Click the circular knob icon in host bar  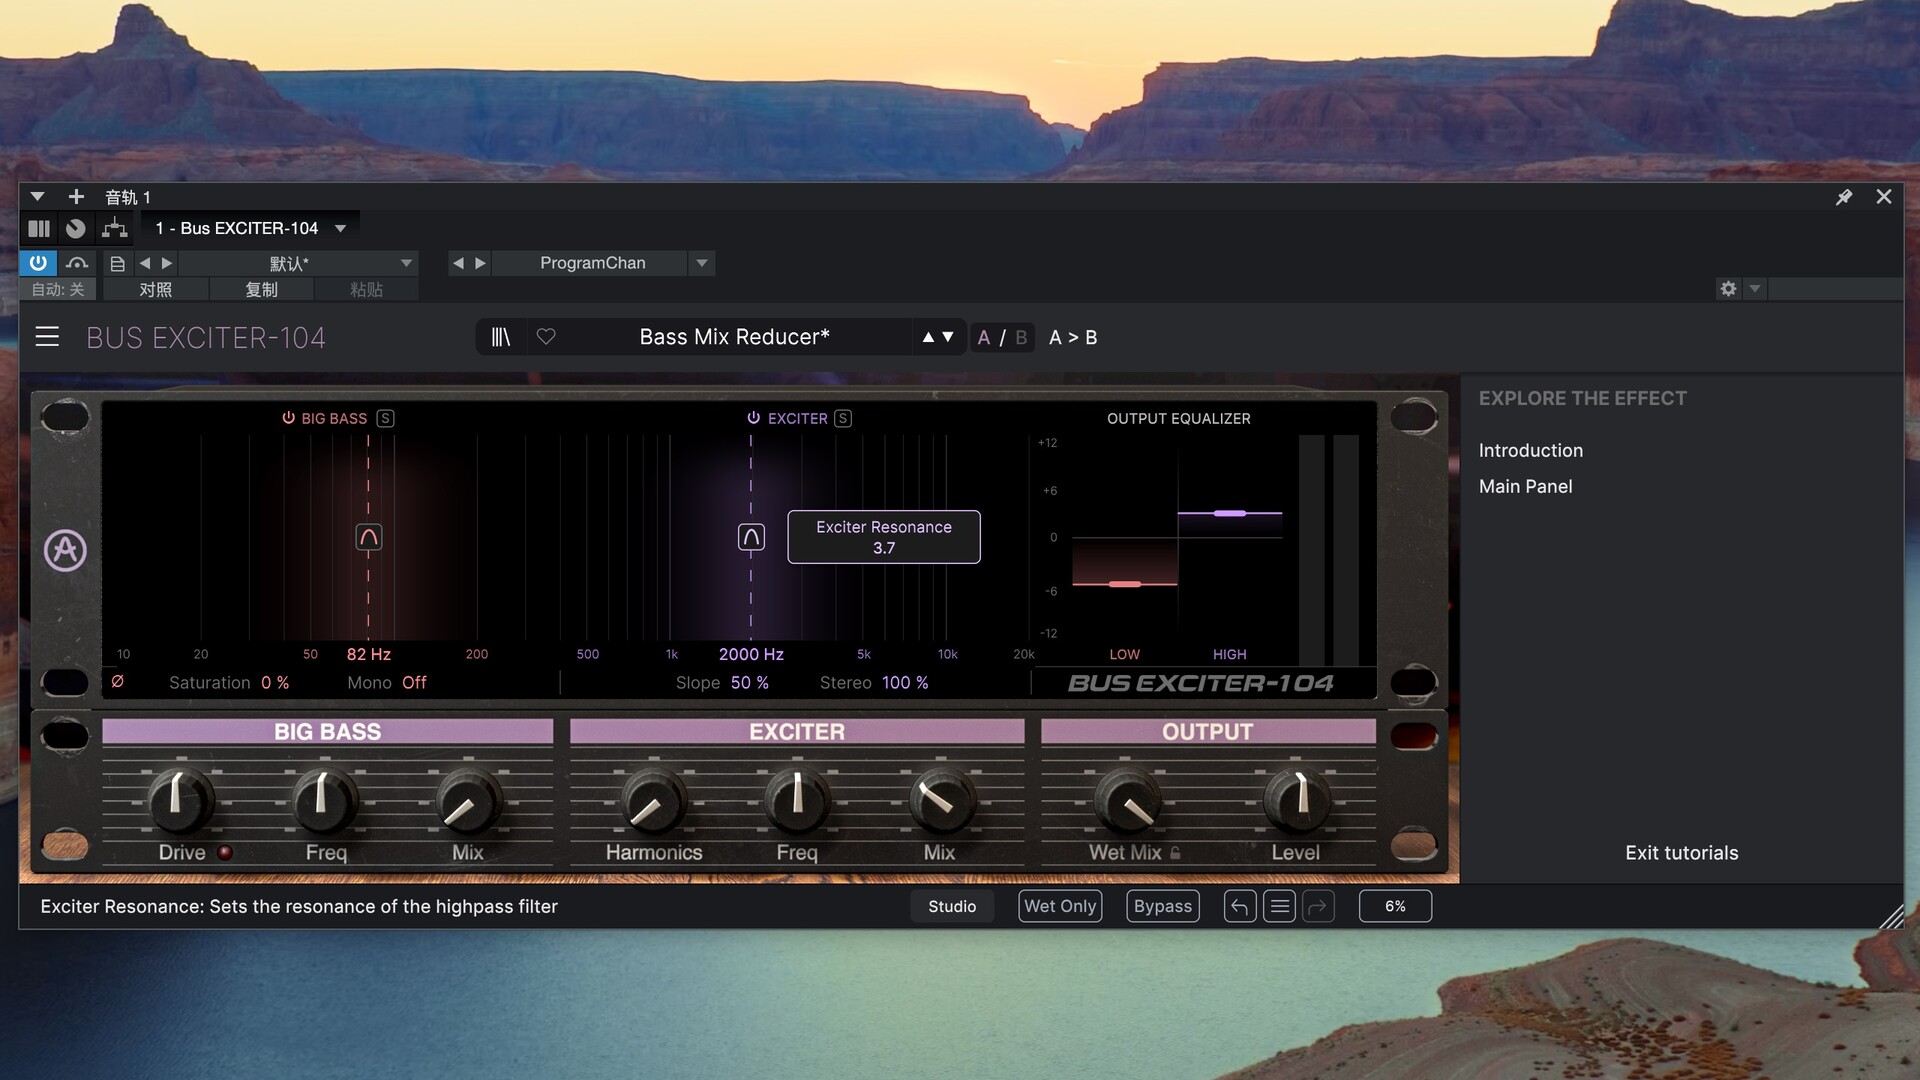76,228
